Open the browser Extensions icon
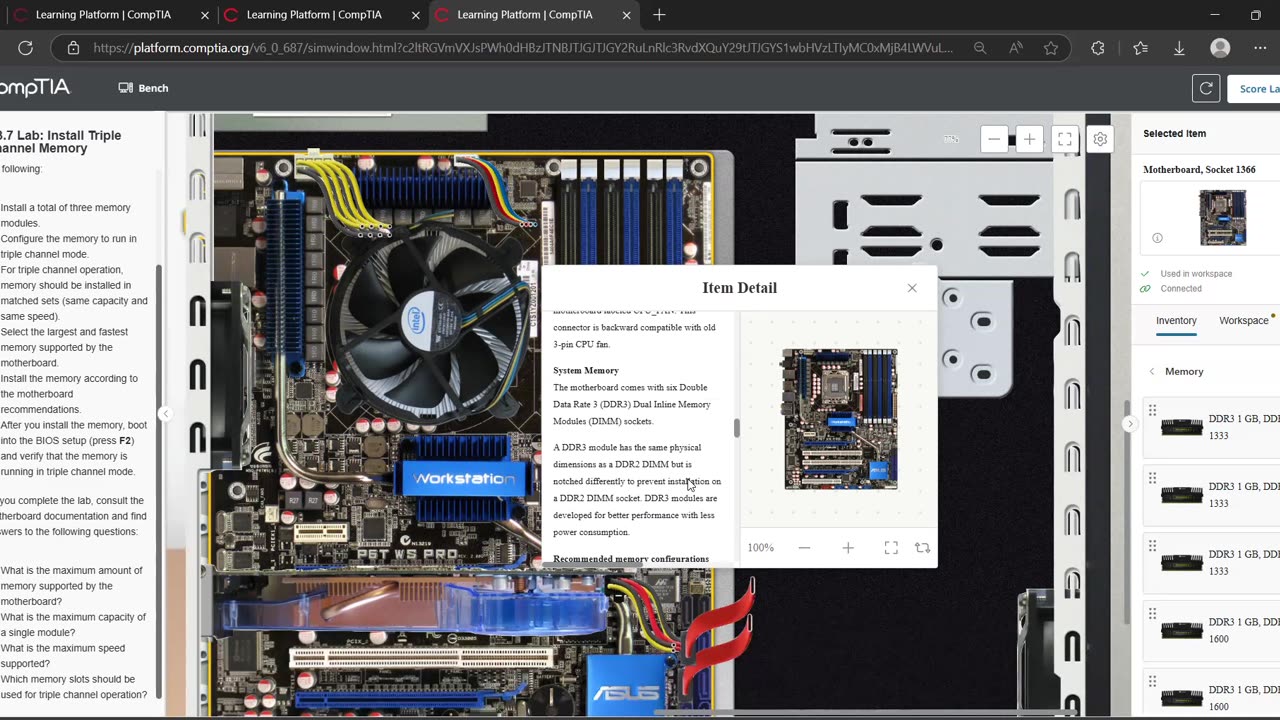The height and width of the screenshot is (720, 1280). point(1098,48)
